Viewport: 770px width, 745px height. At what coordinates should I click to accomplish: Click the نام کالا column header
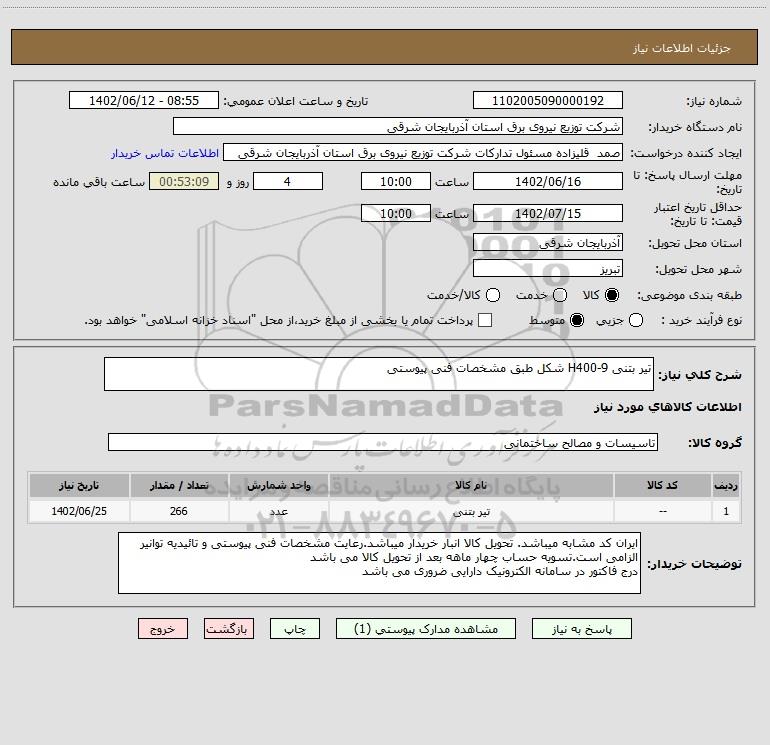tap(471, 486)
